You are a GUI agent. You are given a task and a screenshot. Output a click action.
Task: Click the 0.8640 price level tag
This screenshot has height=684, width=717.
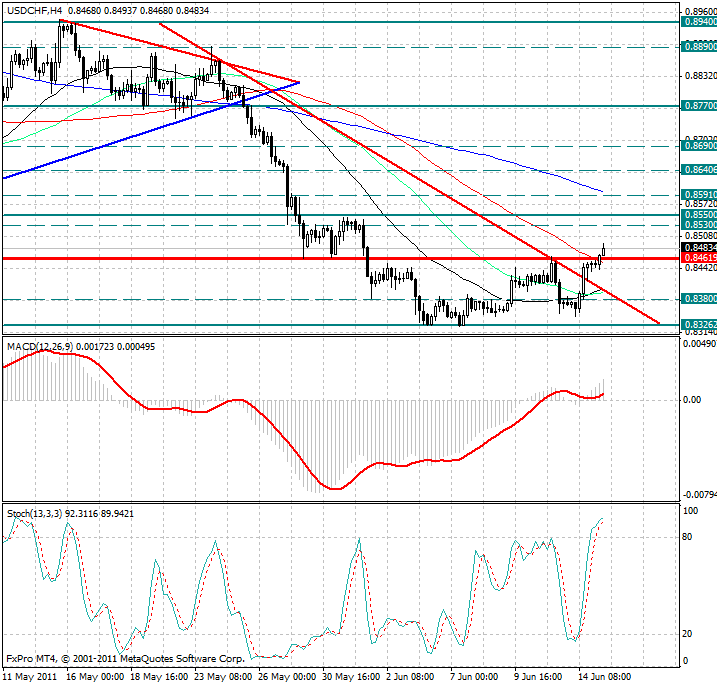(x=698, y=170)
